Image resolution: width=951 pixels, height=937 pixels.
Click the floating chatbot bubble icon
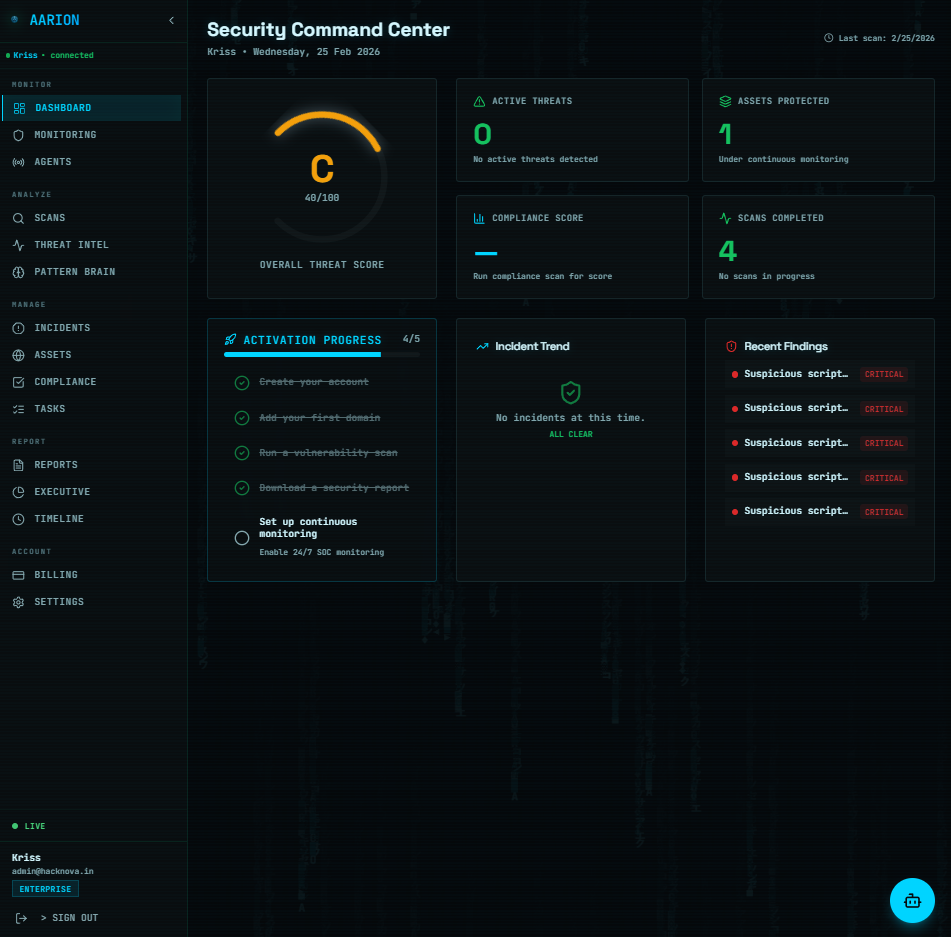coord(912,900)
